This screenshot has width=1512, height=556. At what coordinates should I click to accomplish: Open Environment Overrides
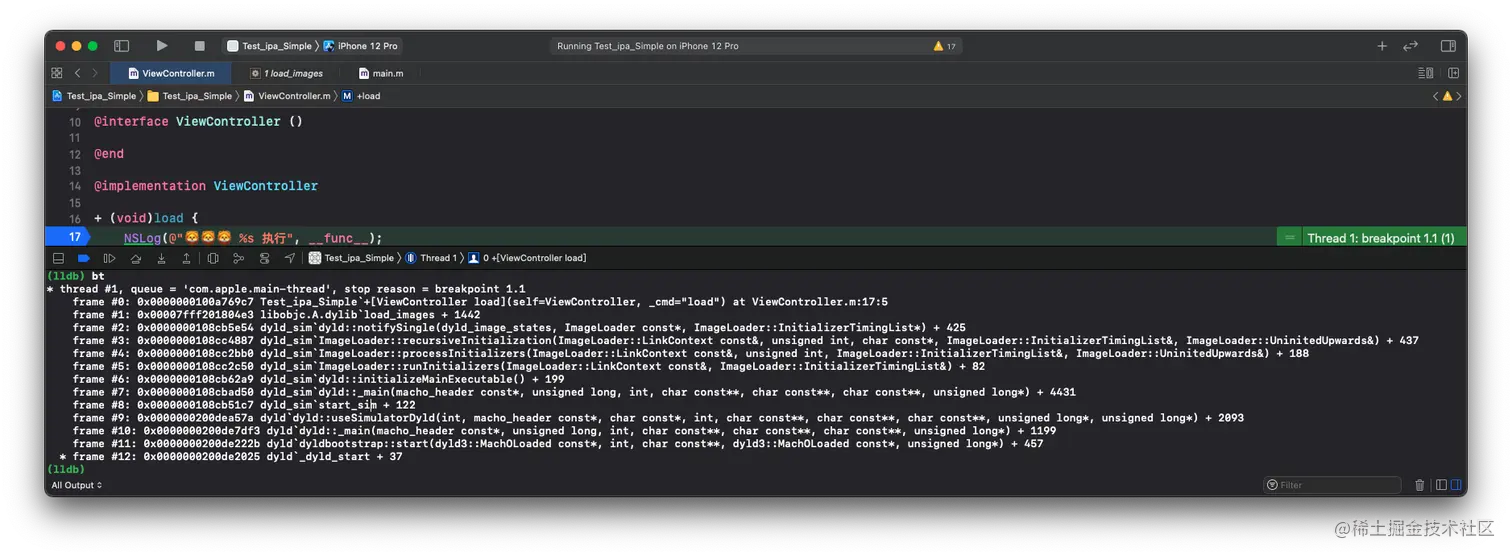[x=264, y=258]
